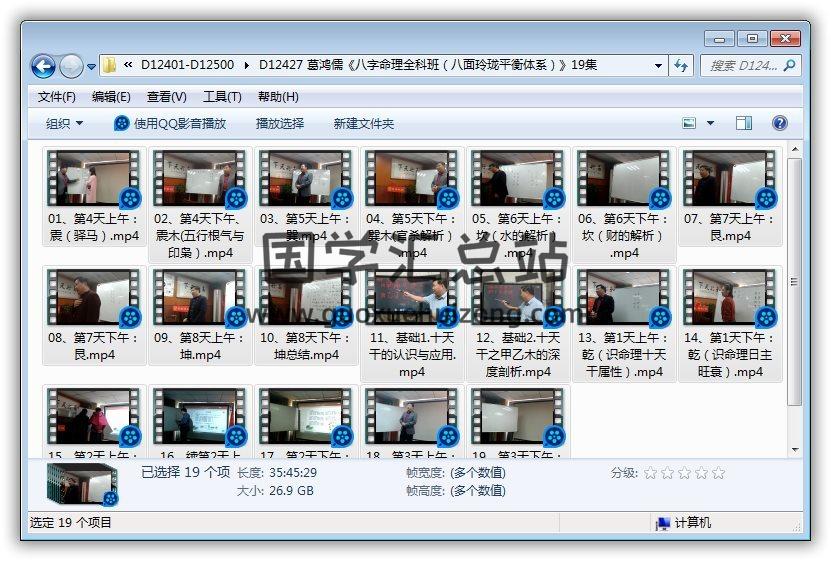Click the 大小: 26.9 GB value
The height and width of the screenshot is (561, 831).
coord(291,491)
